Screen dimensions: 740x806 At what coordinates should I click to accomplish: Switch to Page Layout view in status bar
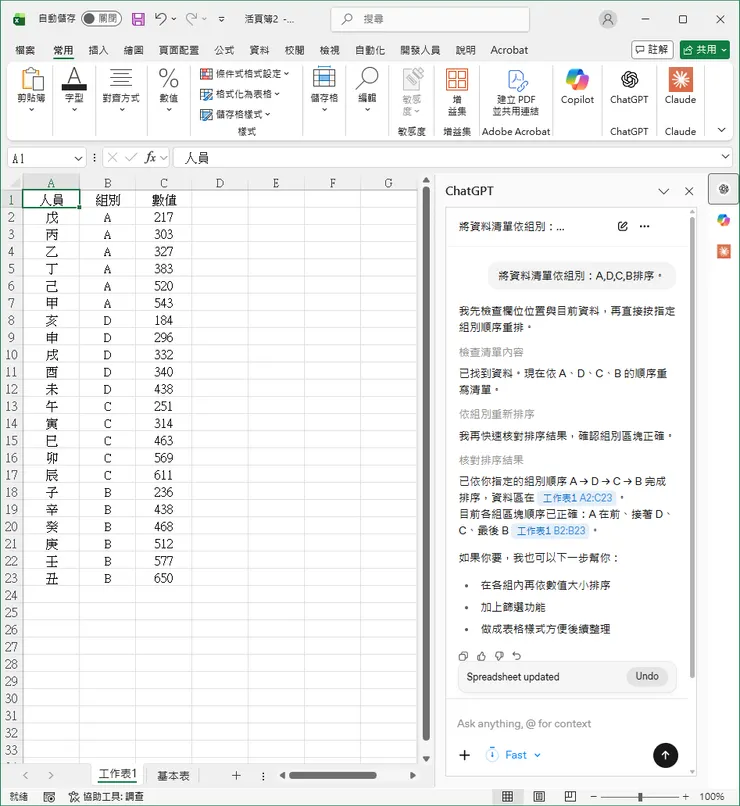click(539, 796)
